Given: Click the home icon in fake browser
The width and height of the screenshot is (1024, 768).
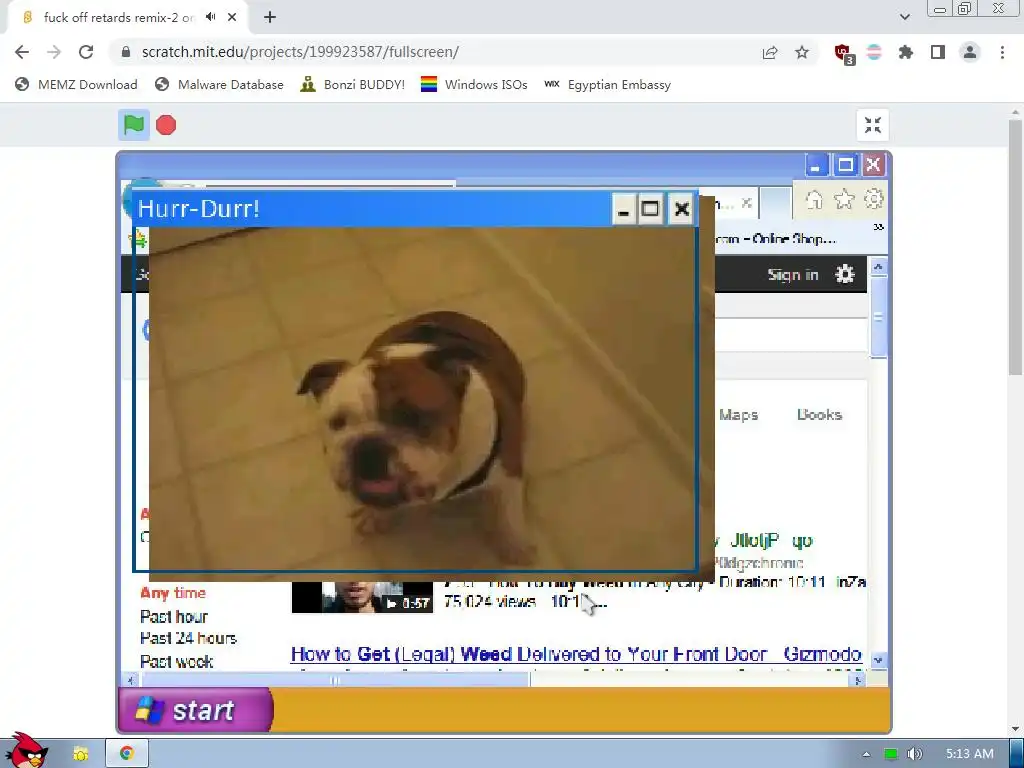Looking at the screenshot, I should pyautogui.click(x=814, y=199).
